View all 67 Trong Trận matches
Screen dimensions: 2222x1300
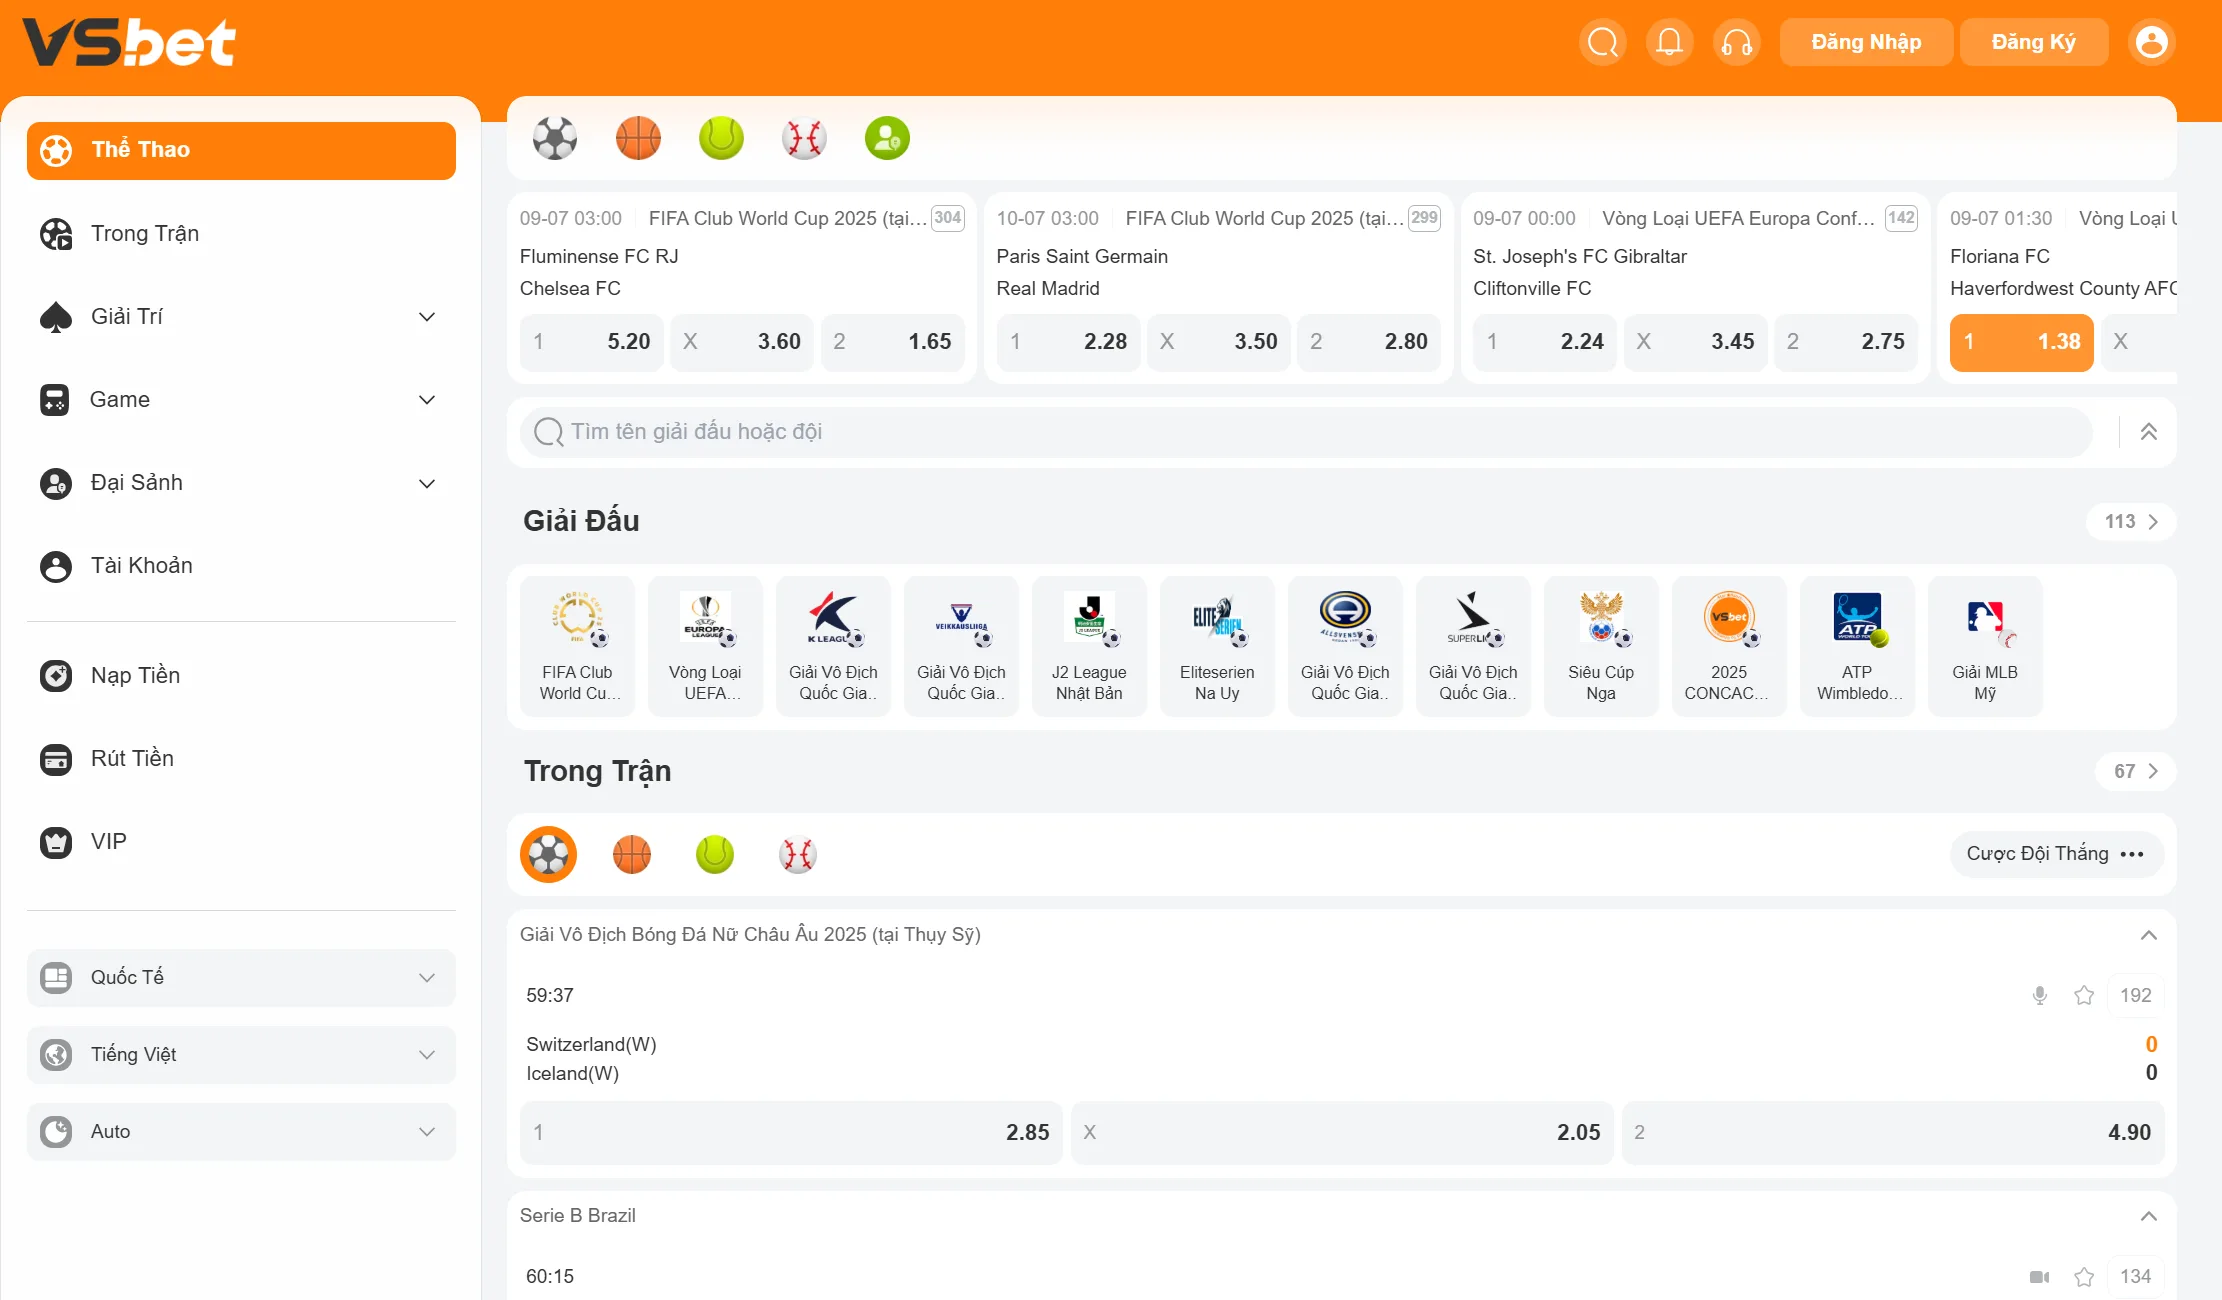pyautogui.click(x=2135, y=771)
